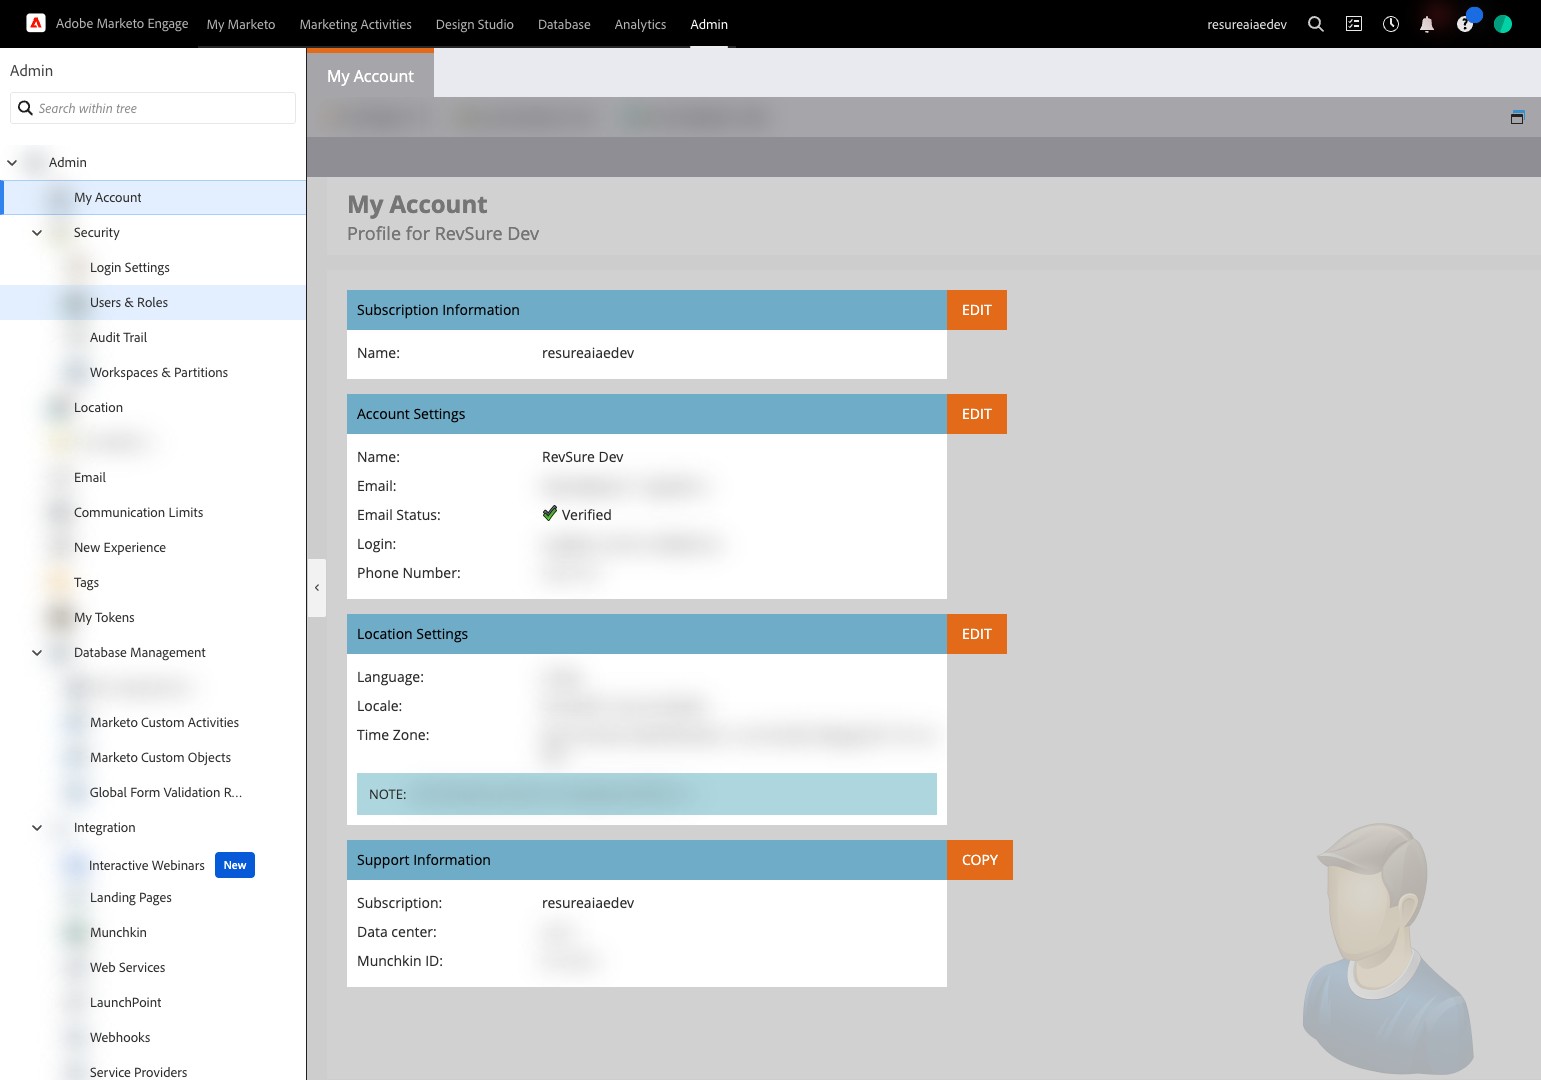This screenshot has height=1080, width=1541.
Task: Collapse the left sidebar with the arrow handle
Action: click(317, 588)
